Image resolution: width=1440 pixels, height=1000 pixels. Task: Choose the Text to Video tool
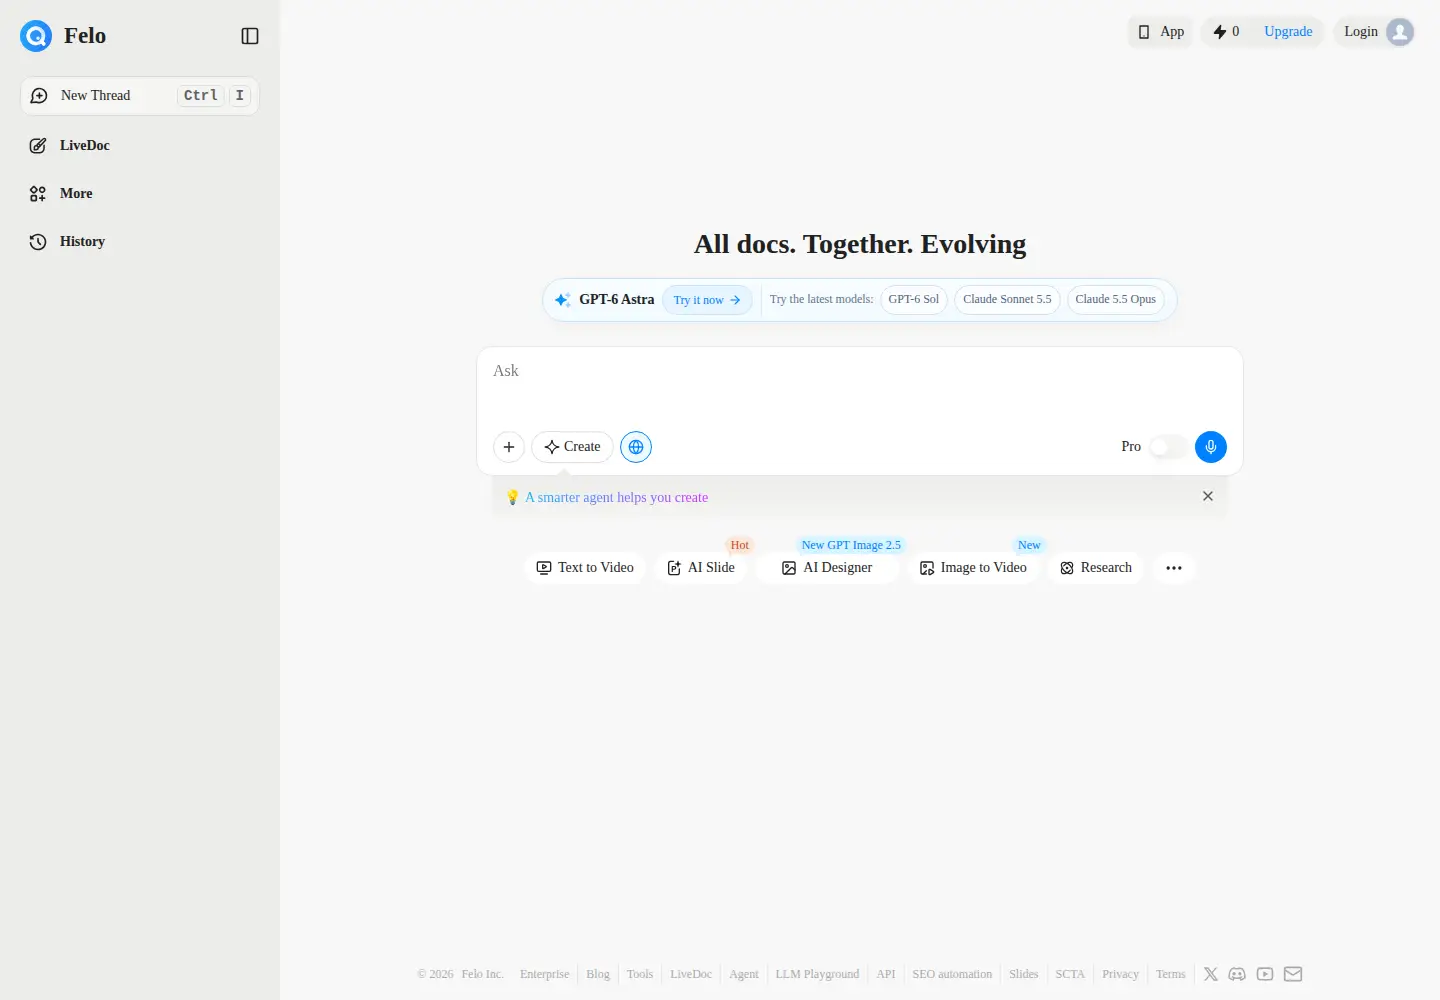[x=585, y=568]
